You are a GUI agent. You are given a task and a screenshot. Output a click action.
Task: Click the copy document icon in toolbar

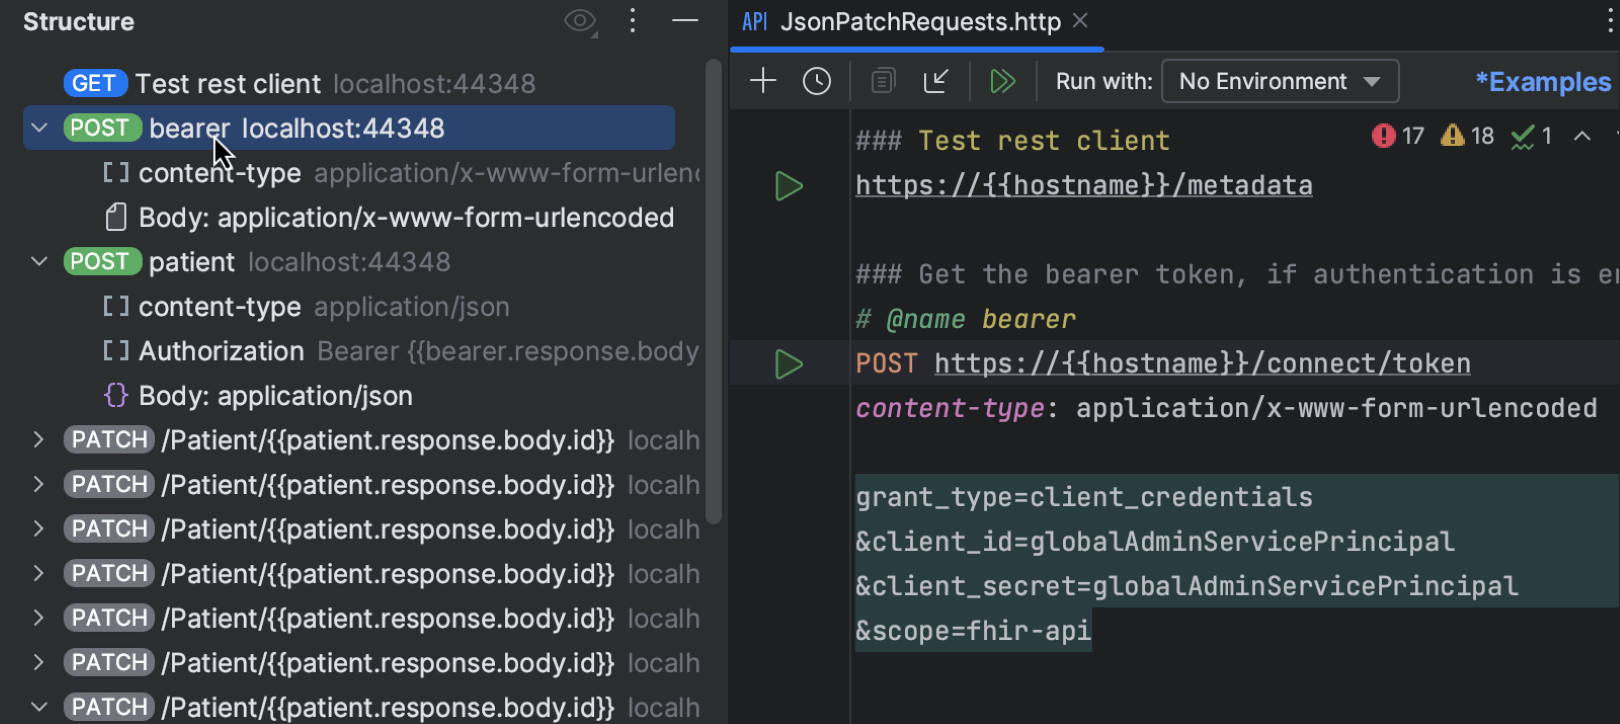coord(882,81)
